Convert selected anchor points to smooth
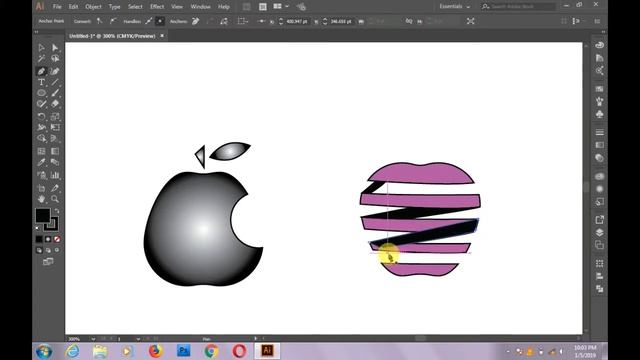 point(113,21)
